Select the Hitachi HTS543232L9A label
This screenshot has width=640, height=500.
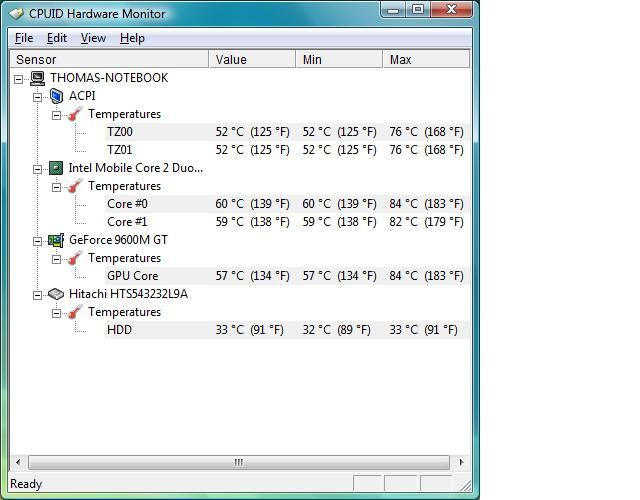click(x=128, y=294)
